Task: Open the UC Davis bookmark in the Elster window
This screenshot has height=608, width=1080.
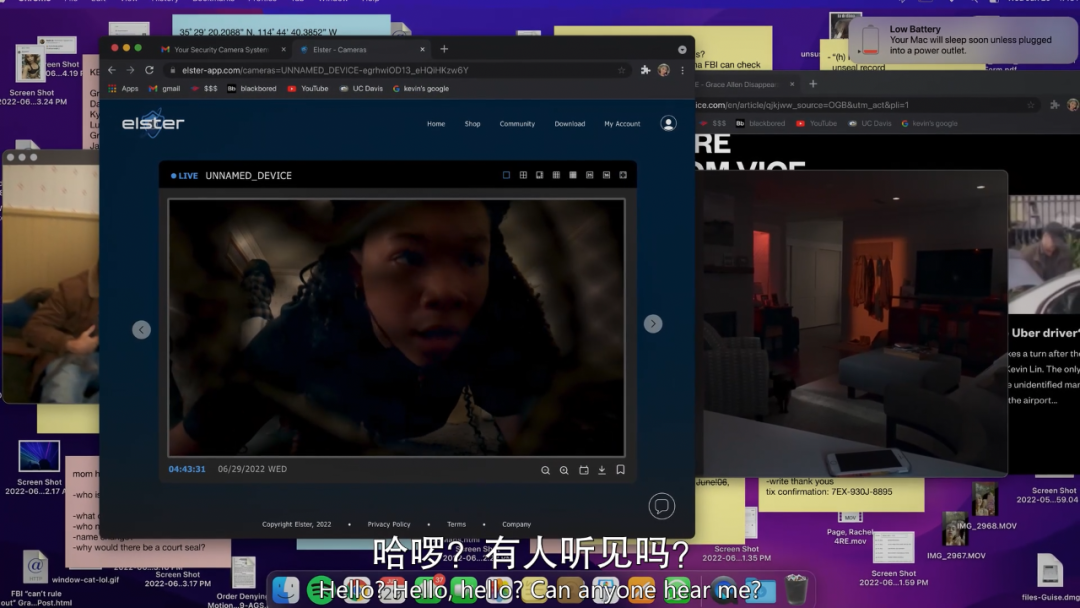Action: click(x=361, y=88)
